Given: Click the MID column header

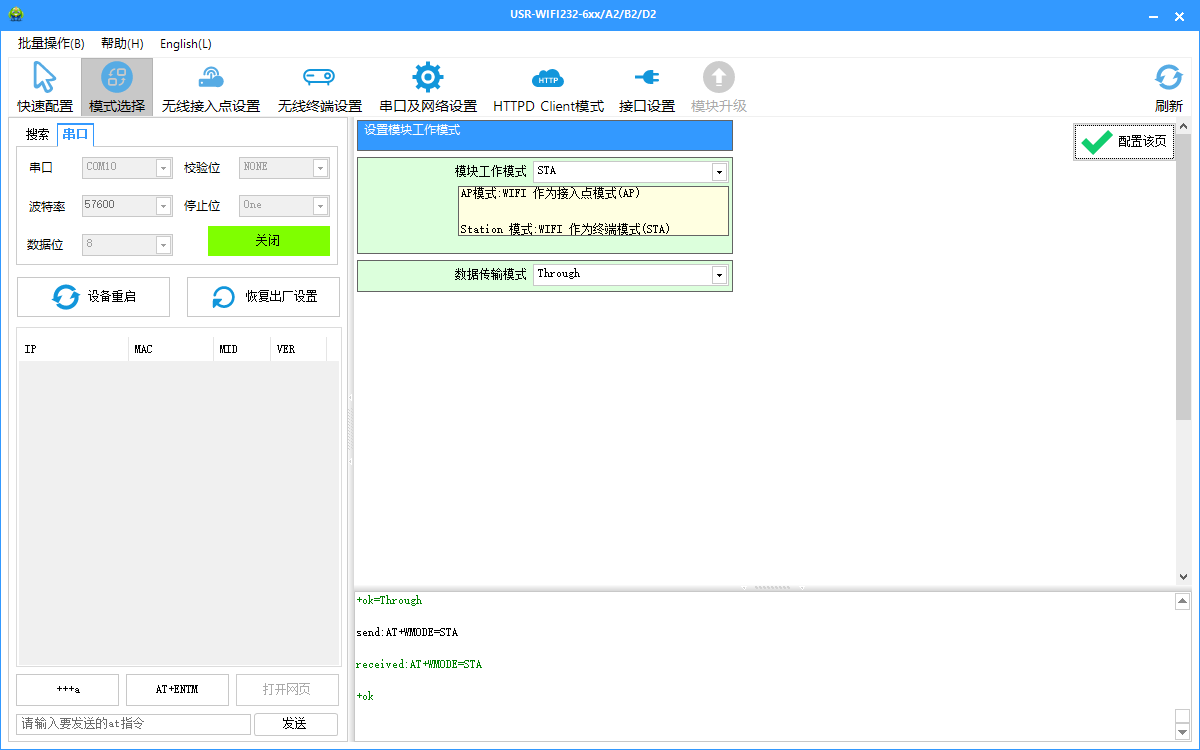Looking at the screenshot, I should 242,350.
